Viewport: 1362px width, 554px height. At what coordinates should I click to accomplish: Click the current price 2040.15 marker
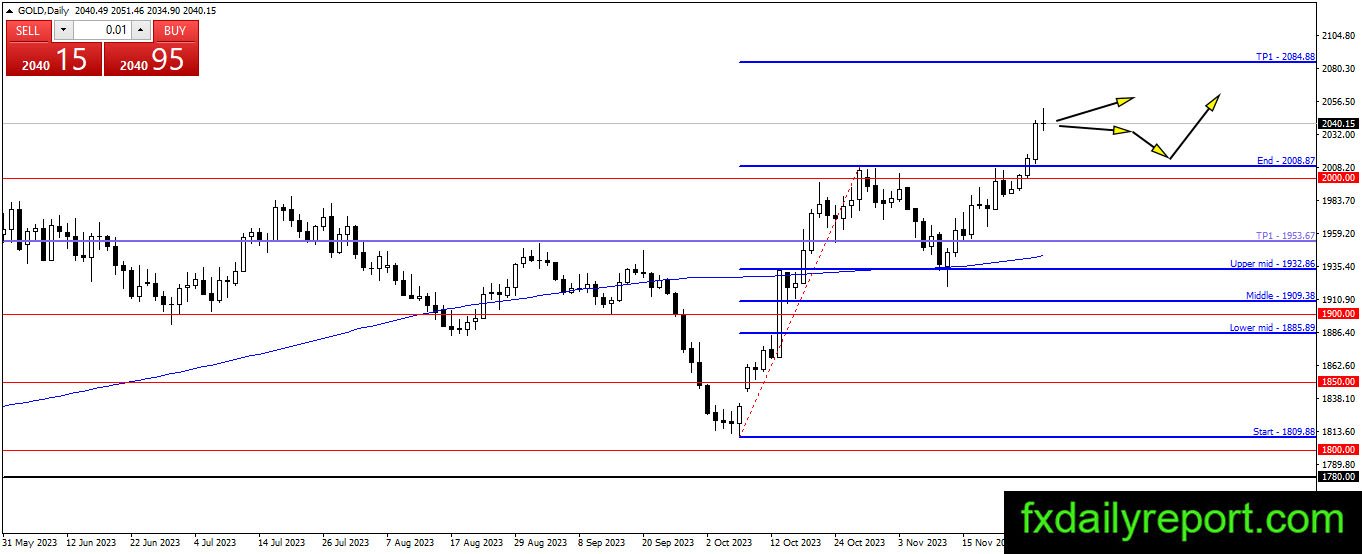pos(1338,123)
